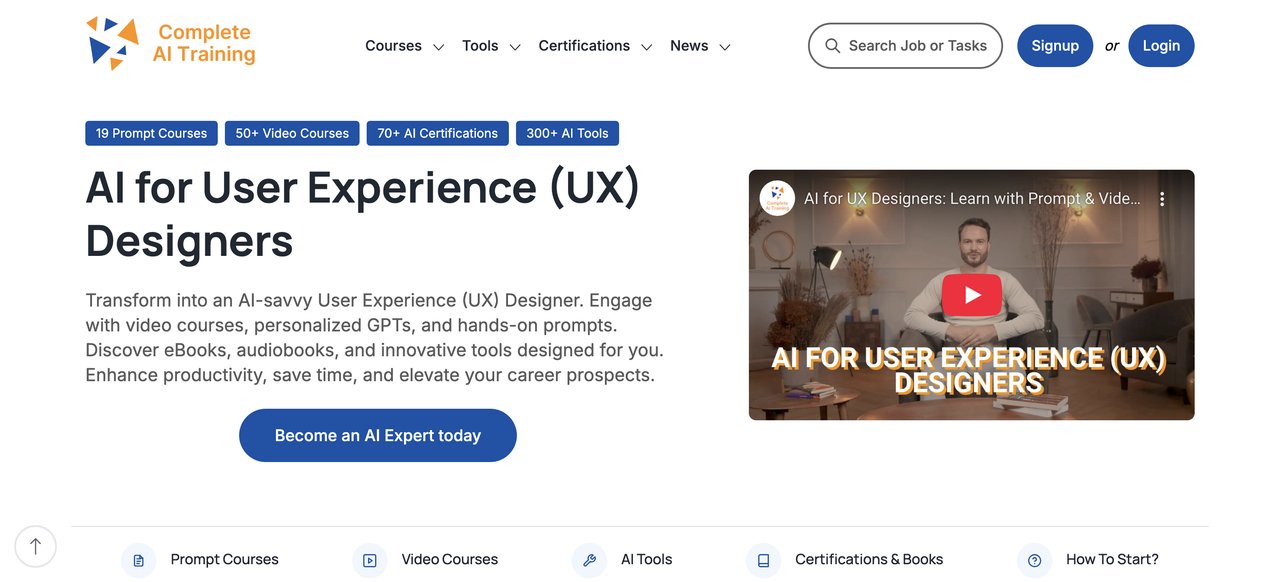1280x582 pixels.
Task: Open the Certifications menu
Action: pos(584,46)
